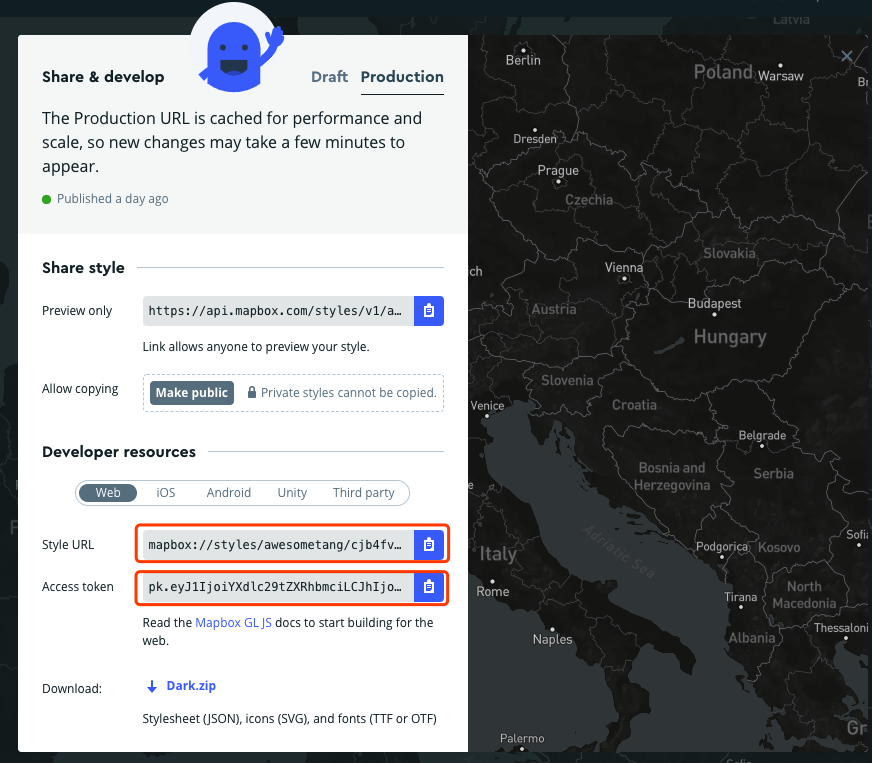Click the Developer resources section heading
The height and width of the screenshot is (763, 872).
click(x=119, y=452)
